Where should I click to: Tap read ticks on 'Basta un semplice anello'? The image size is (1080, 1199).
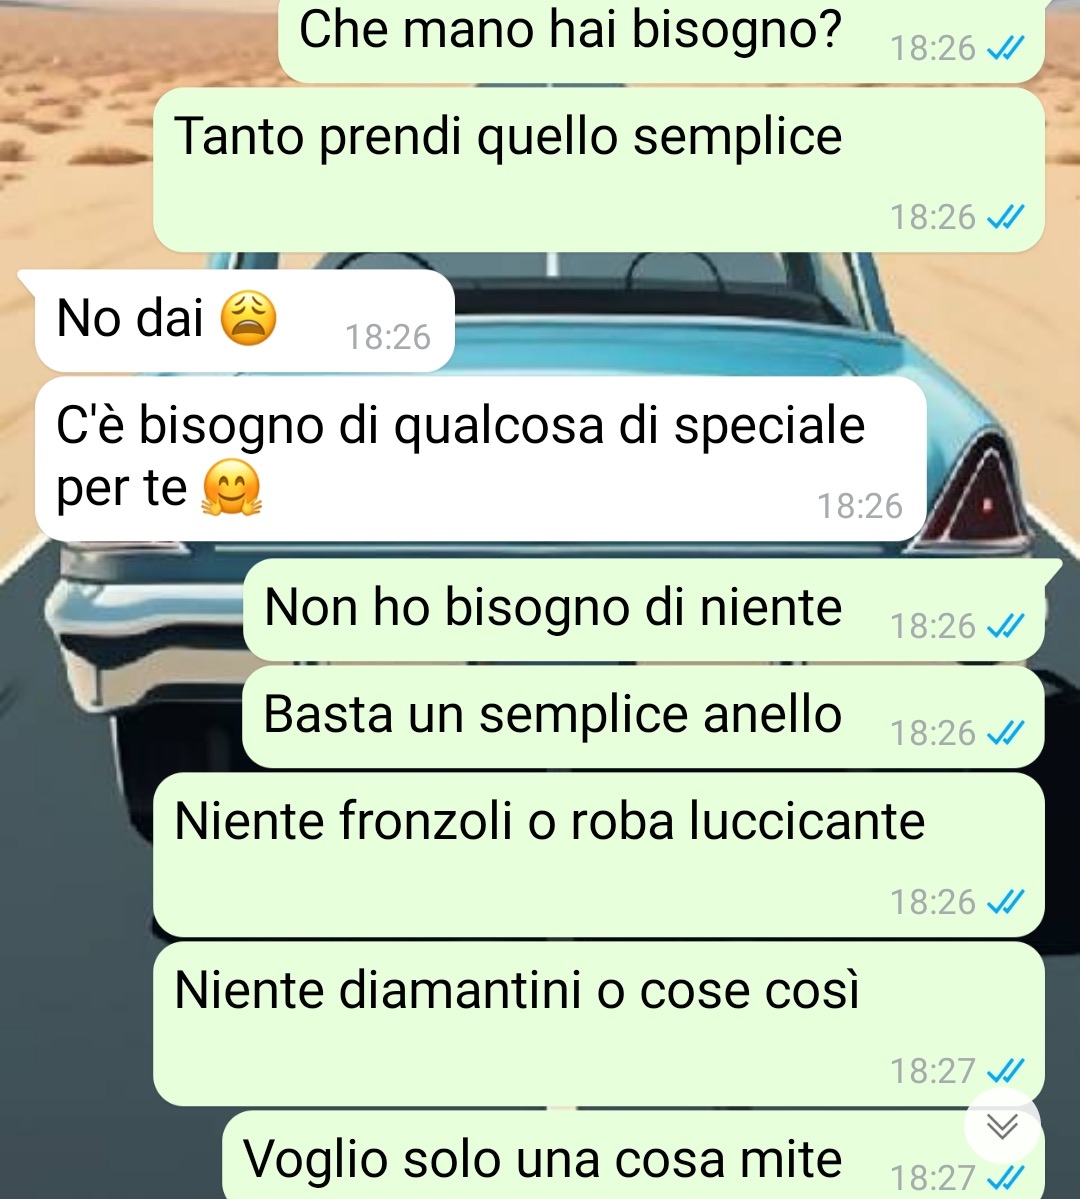1005,733
